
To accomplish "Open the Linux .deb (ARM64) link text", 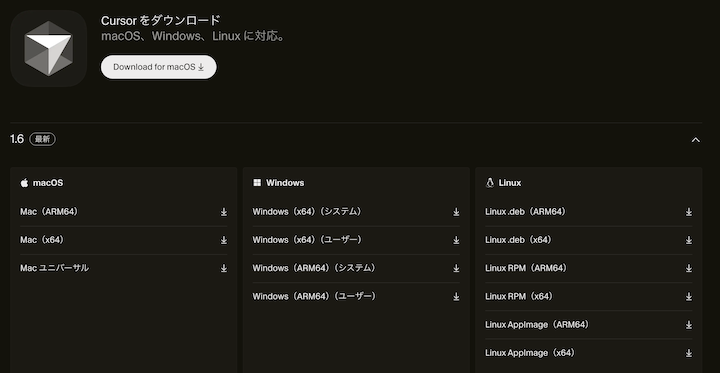I will (525, 212).
